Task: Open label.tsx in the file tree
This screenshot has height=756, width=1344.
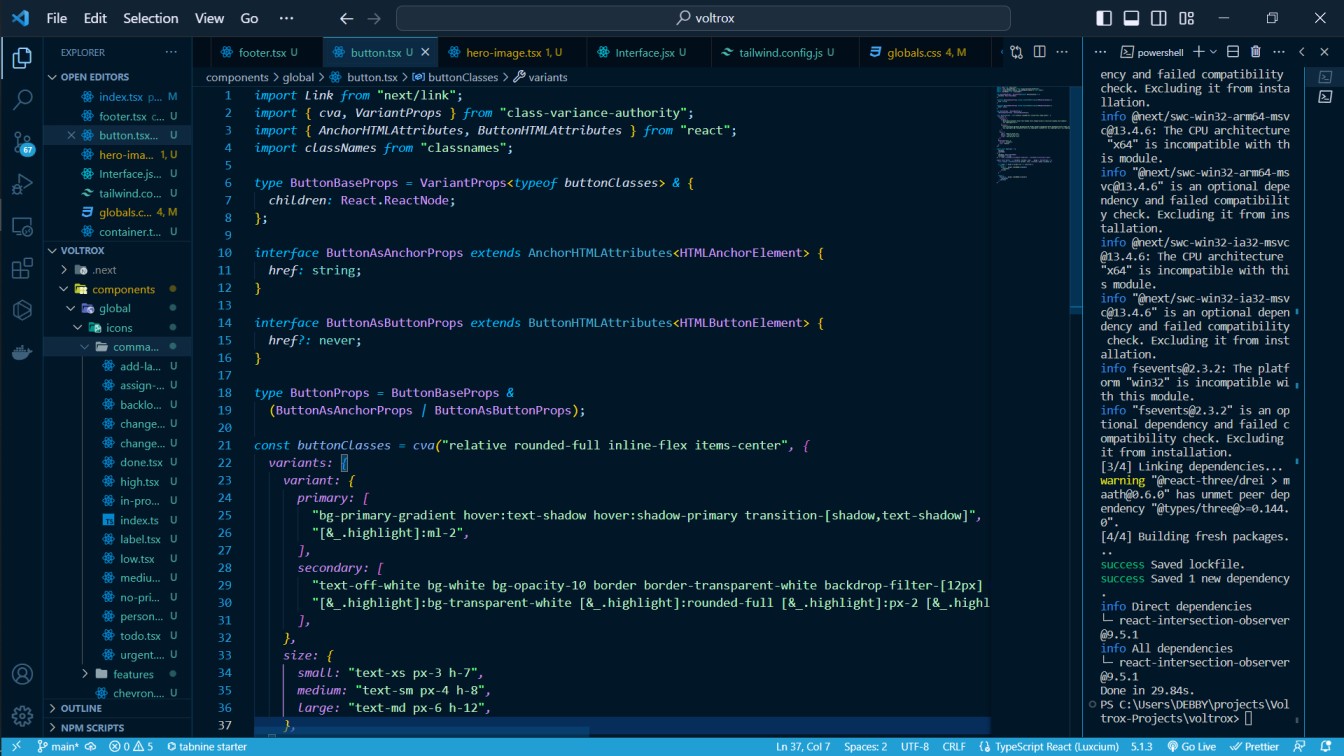Action: click(x=140, y=539)
